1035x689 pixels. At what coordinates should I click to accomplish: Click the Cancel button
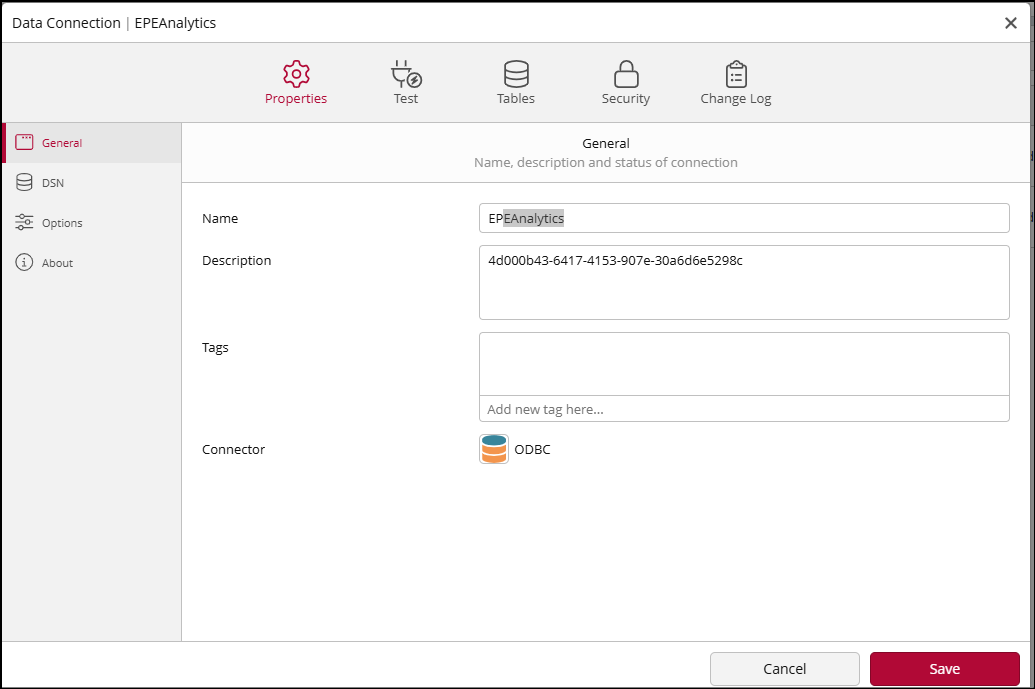tap(784, 668)
